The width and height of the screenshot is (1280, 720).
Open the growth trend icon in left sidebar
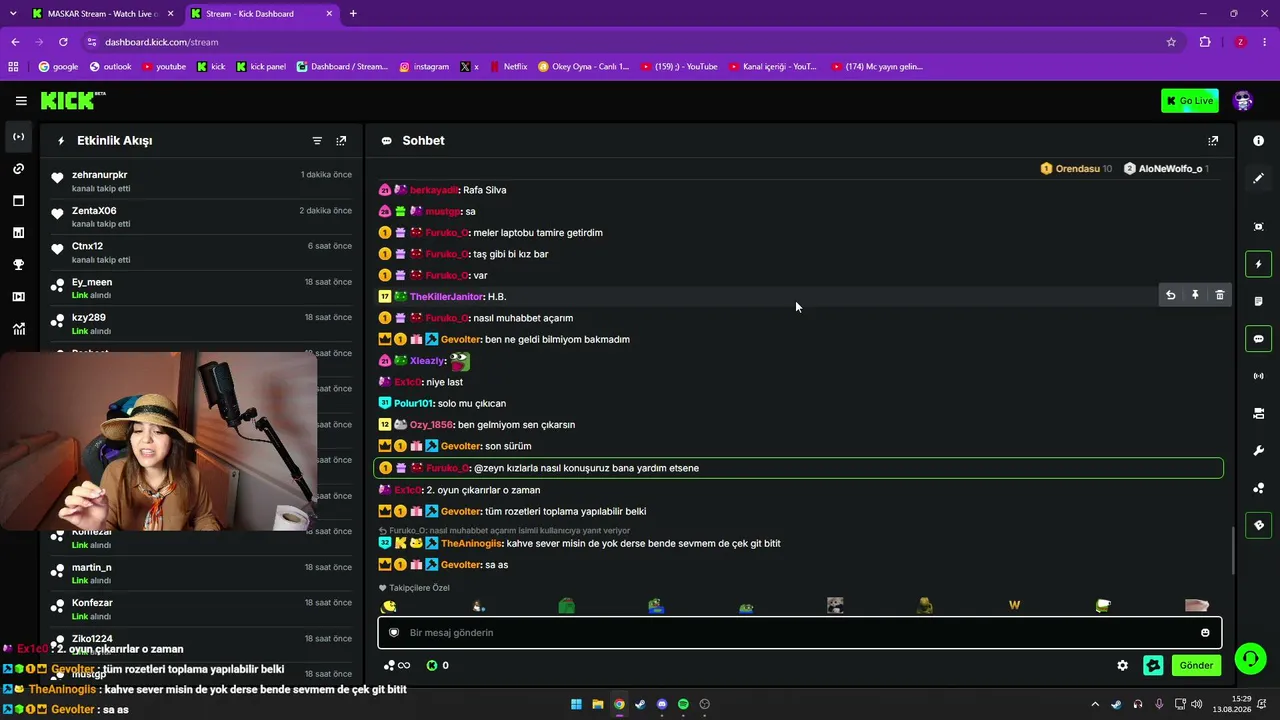(19, 329)
